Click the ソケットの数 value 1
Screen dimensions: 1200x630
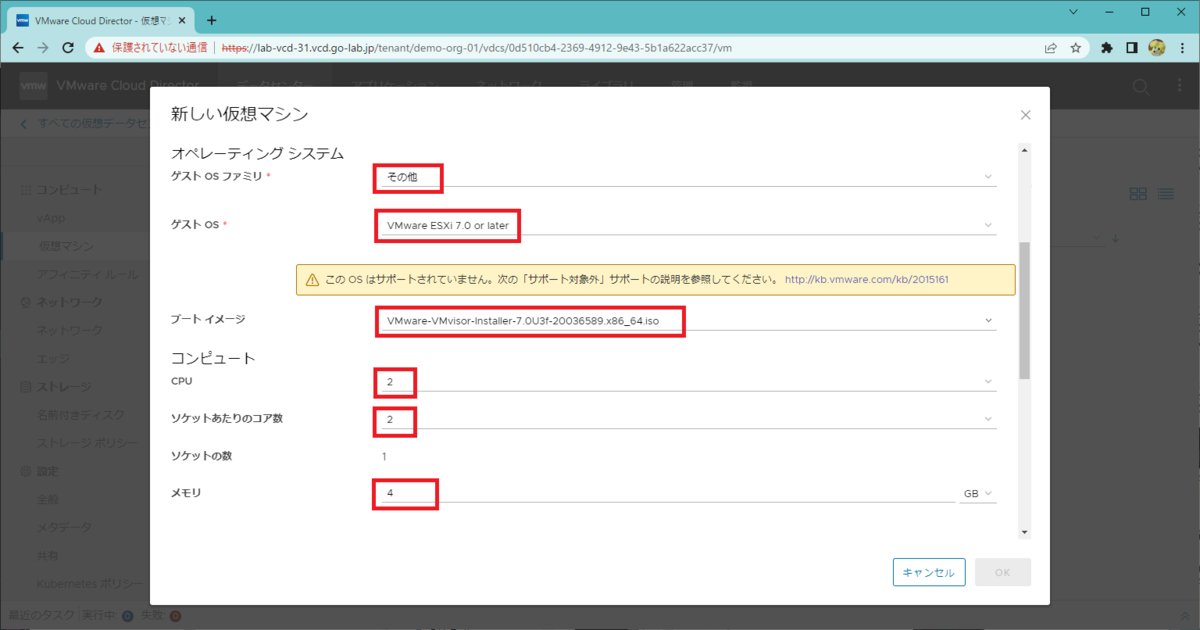pyautogui.click(x=385, y=457)
